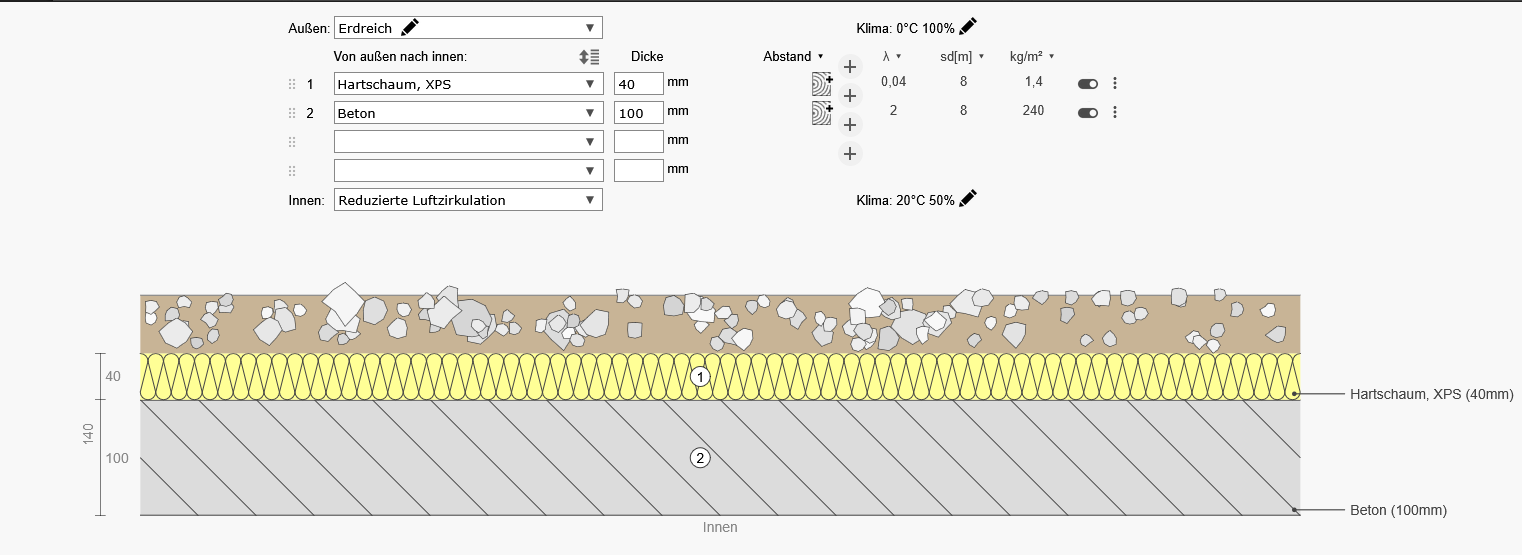Grab the drag handle of layer 1
The image size is (1522, 555).
coord(293,84)
